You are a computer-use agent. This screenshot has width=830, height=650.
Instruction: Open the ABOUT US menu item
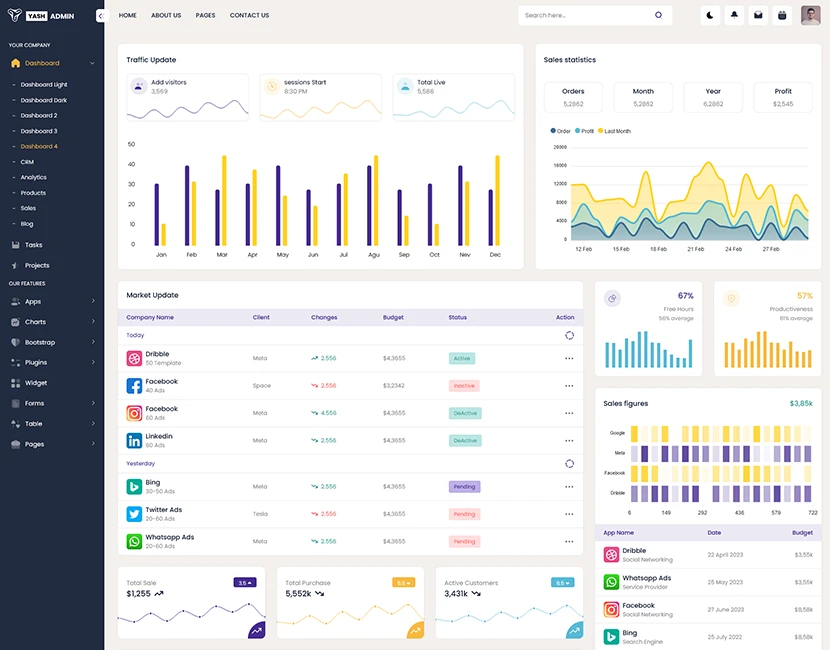166,15
